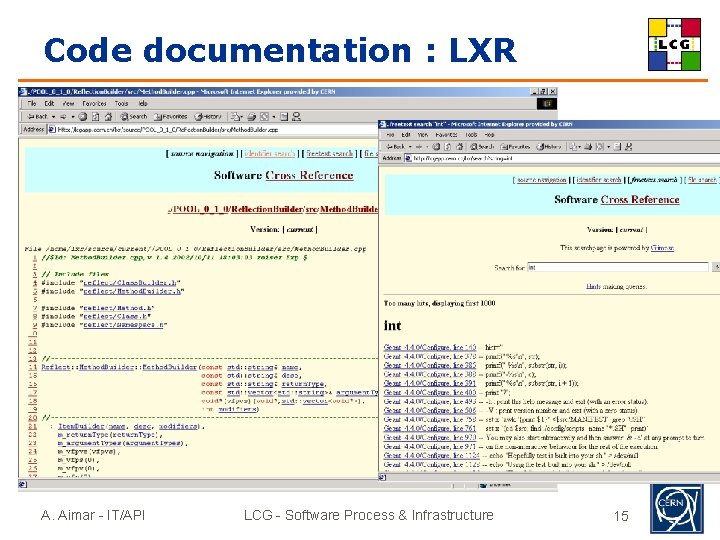Open Help menu in freetext search window

pyautogui.click(x=489, y=135)
